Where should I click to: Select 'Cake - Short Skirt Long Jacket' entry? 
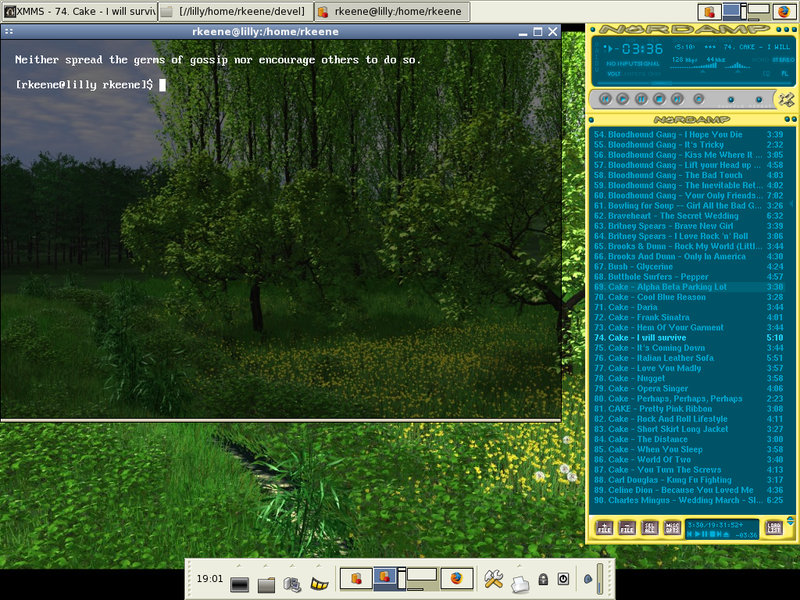[x=688, y=429]
